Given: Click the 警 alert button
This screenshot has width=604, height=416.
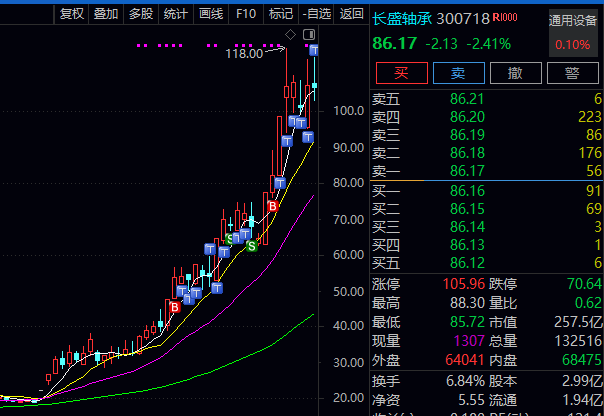Looking at the screenshot, I should click(572, 73).
